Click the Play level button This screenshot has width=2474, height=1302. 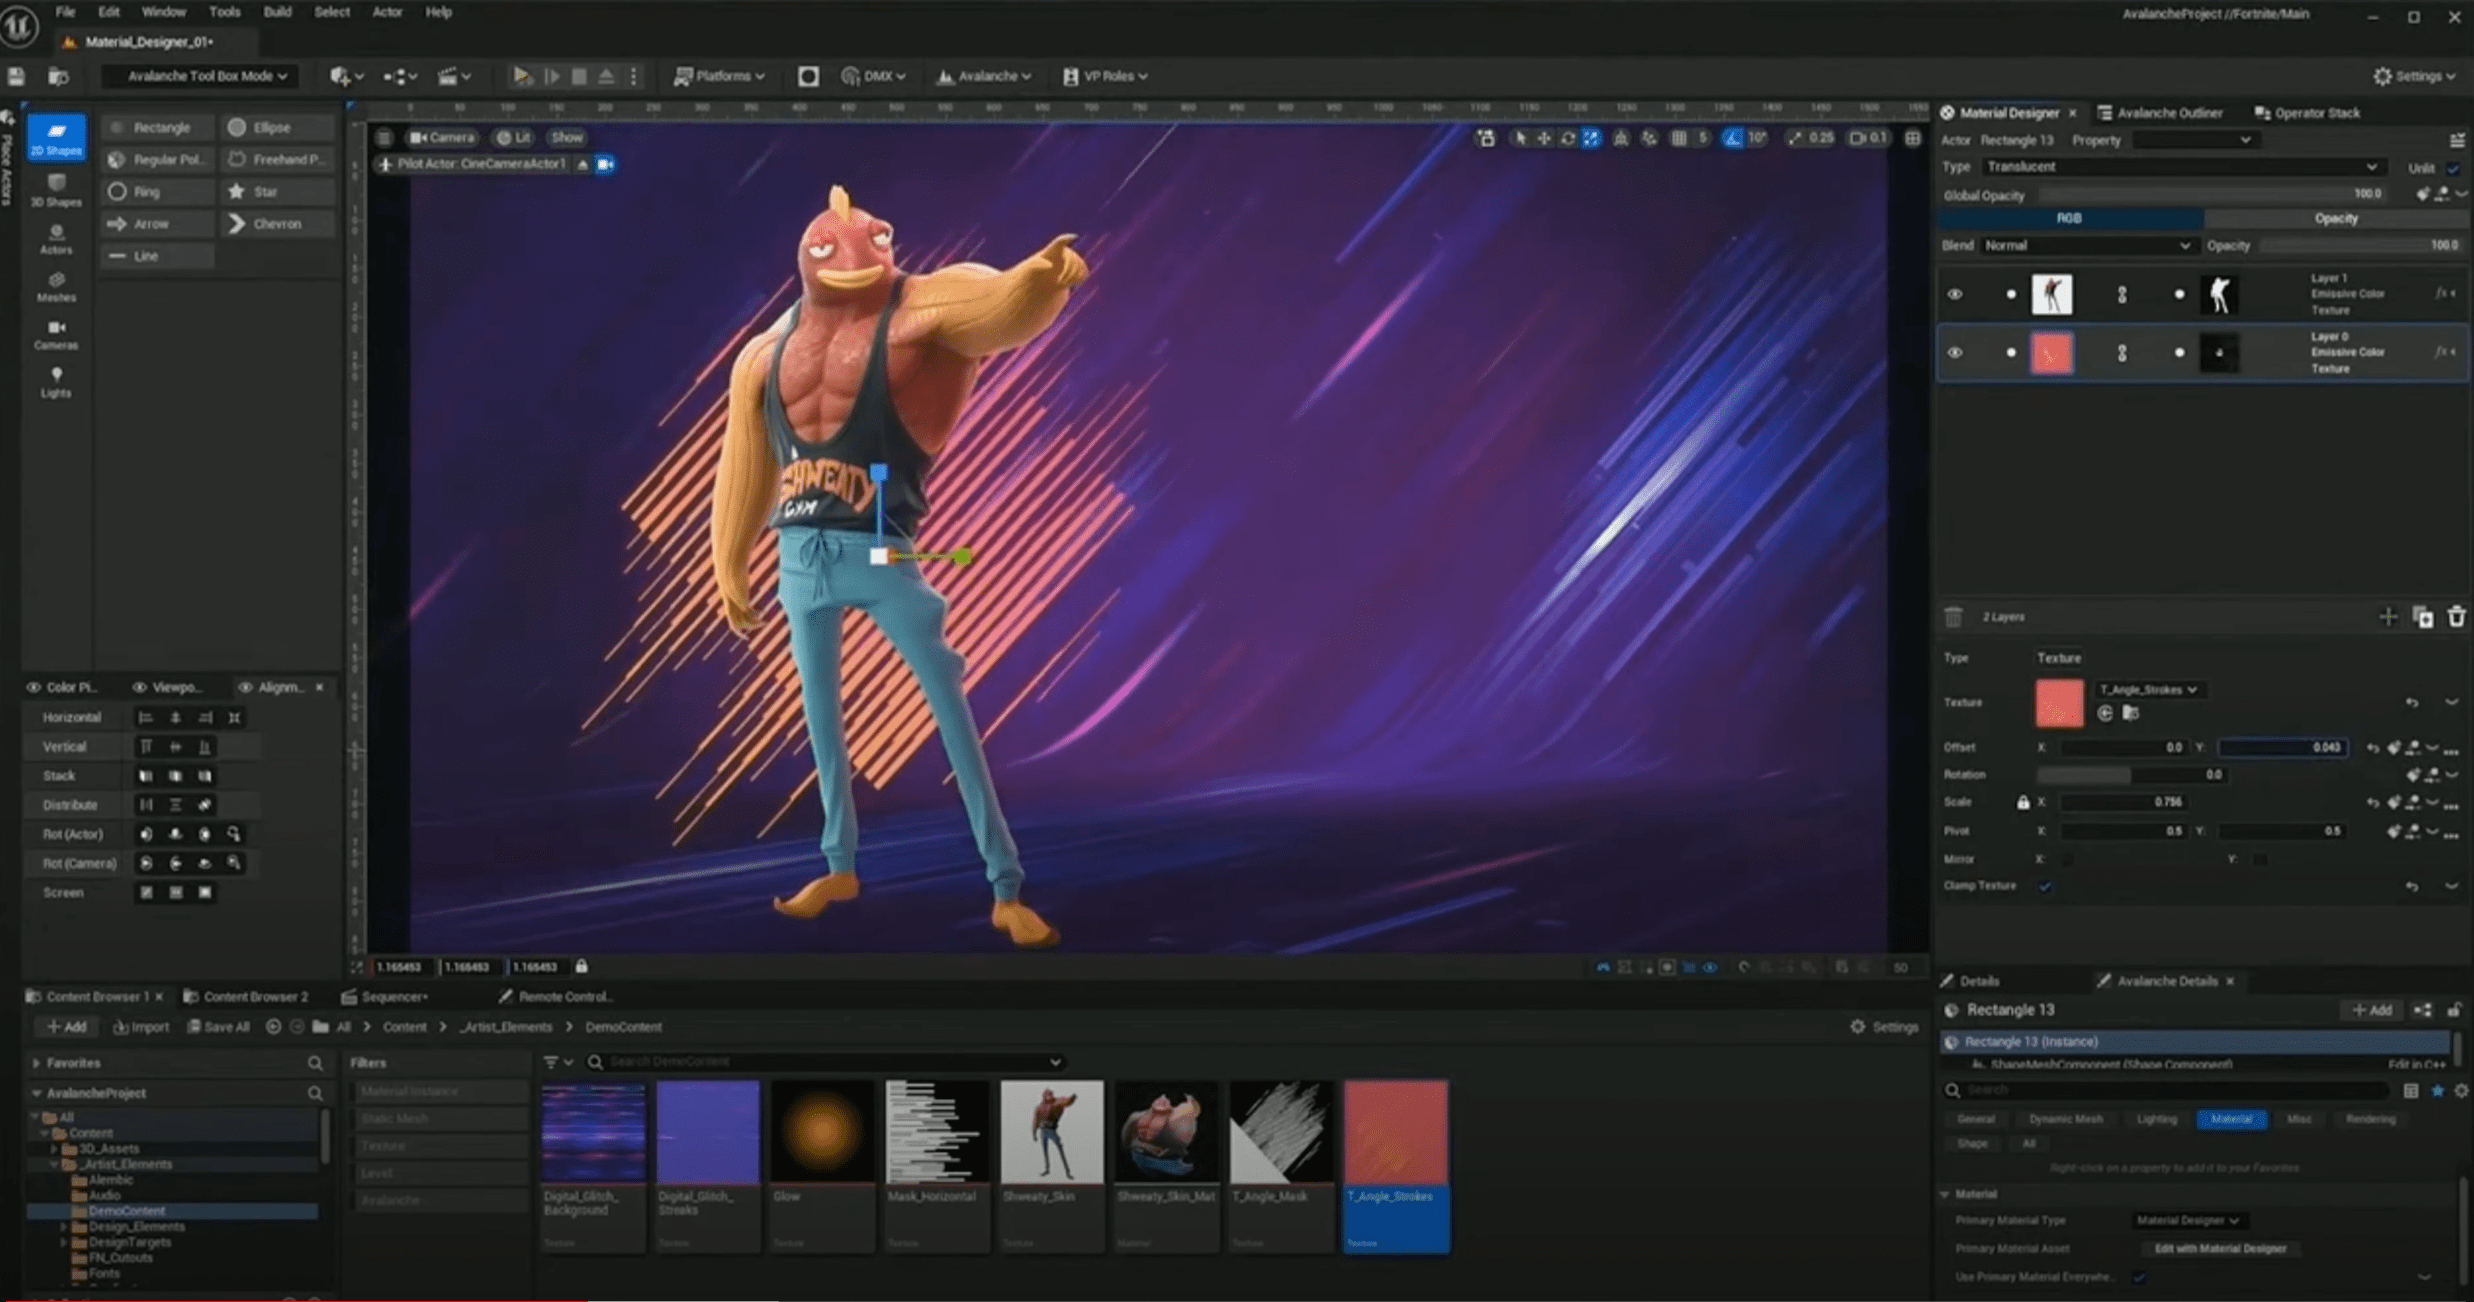coord(521,76)
